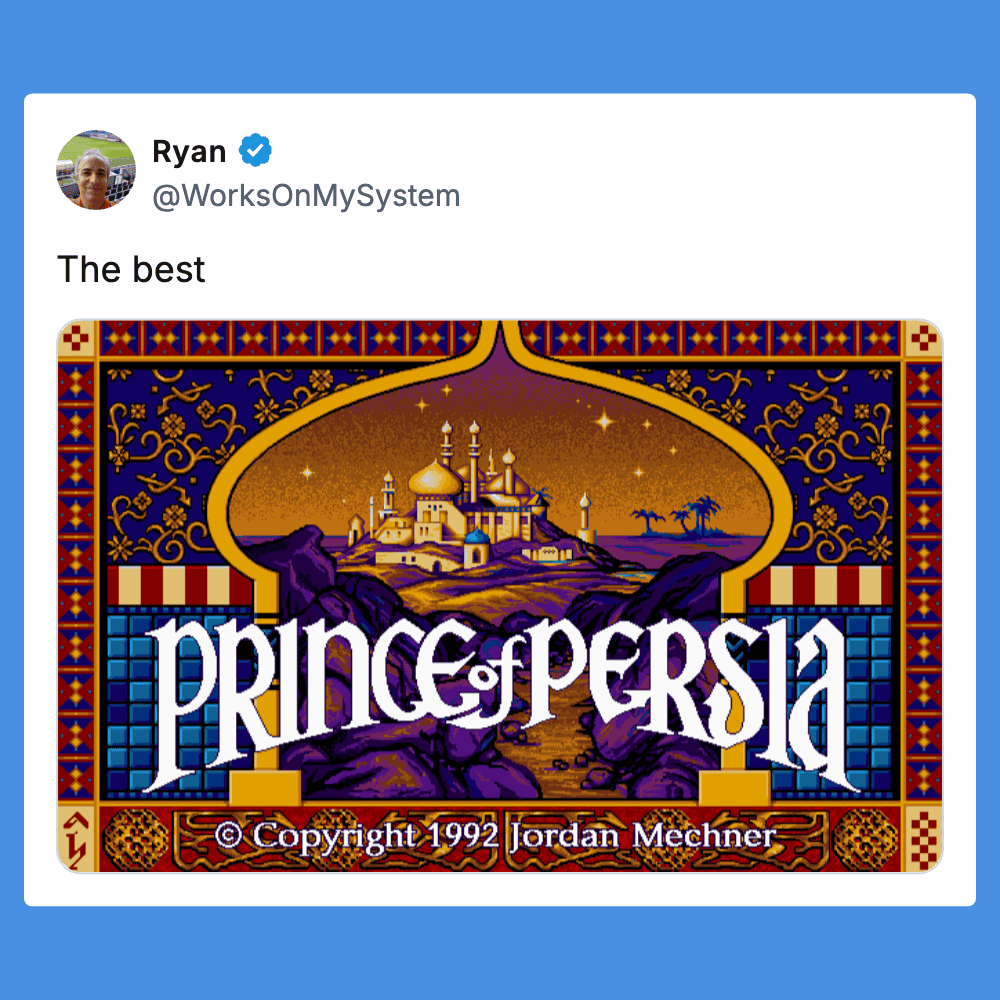Click the palm trees silhouette on the horizon
The width and height of the screenshot is (1000, 1000).
pyautogui.click(x=677, y=515)
